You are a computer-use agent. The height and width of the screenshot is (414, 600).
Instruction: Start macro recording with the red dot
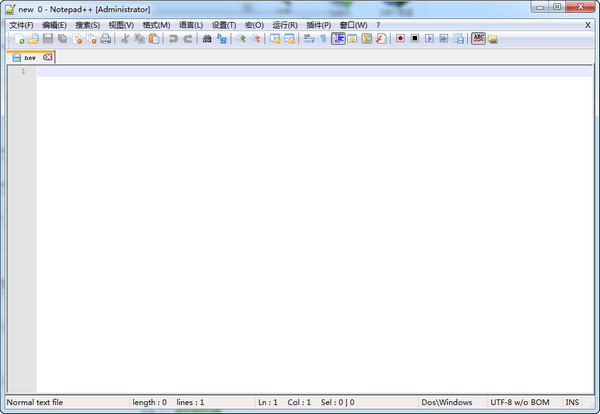click(x=400, y=39)
